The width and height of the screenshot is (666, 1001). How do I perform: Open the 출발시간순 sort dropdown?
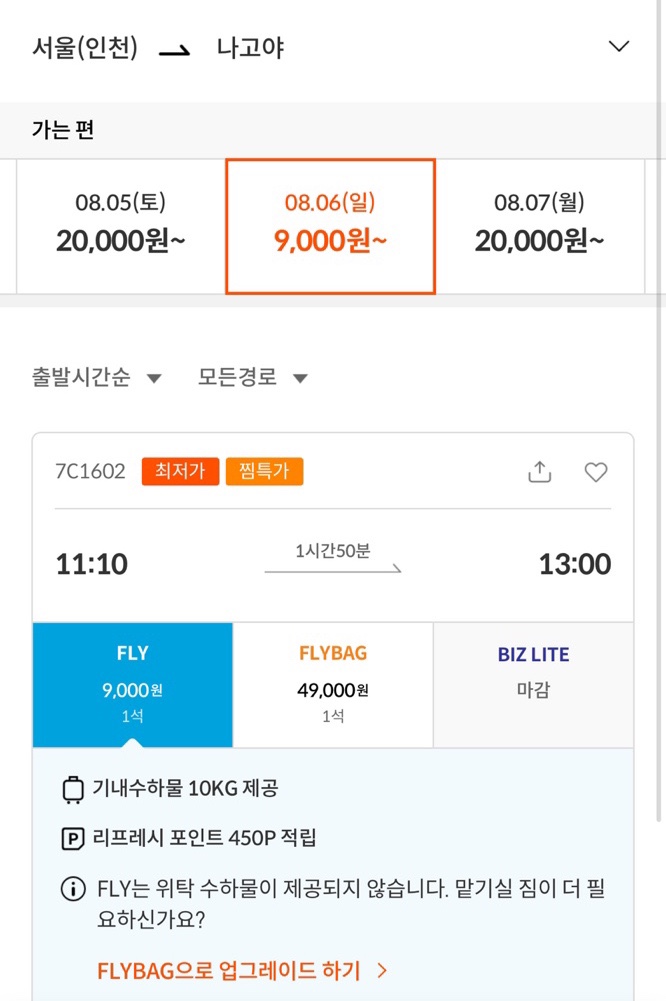tap(96, 378)
